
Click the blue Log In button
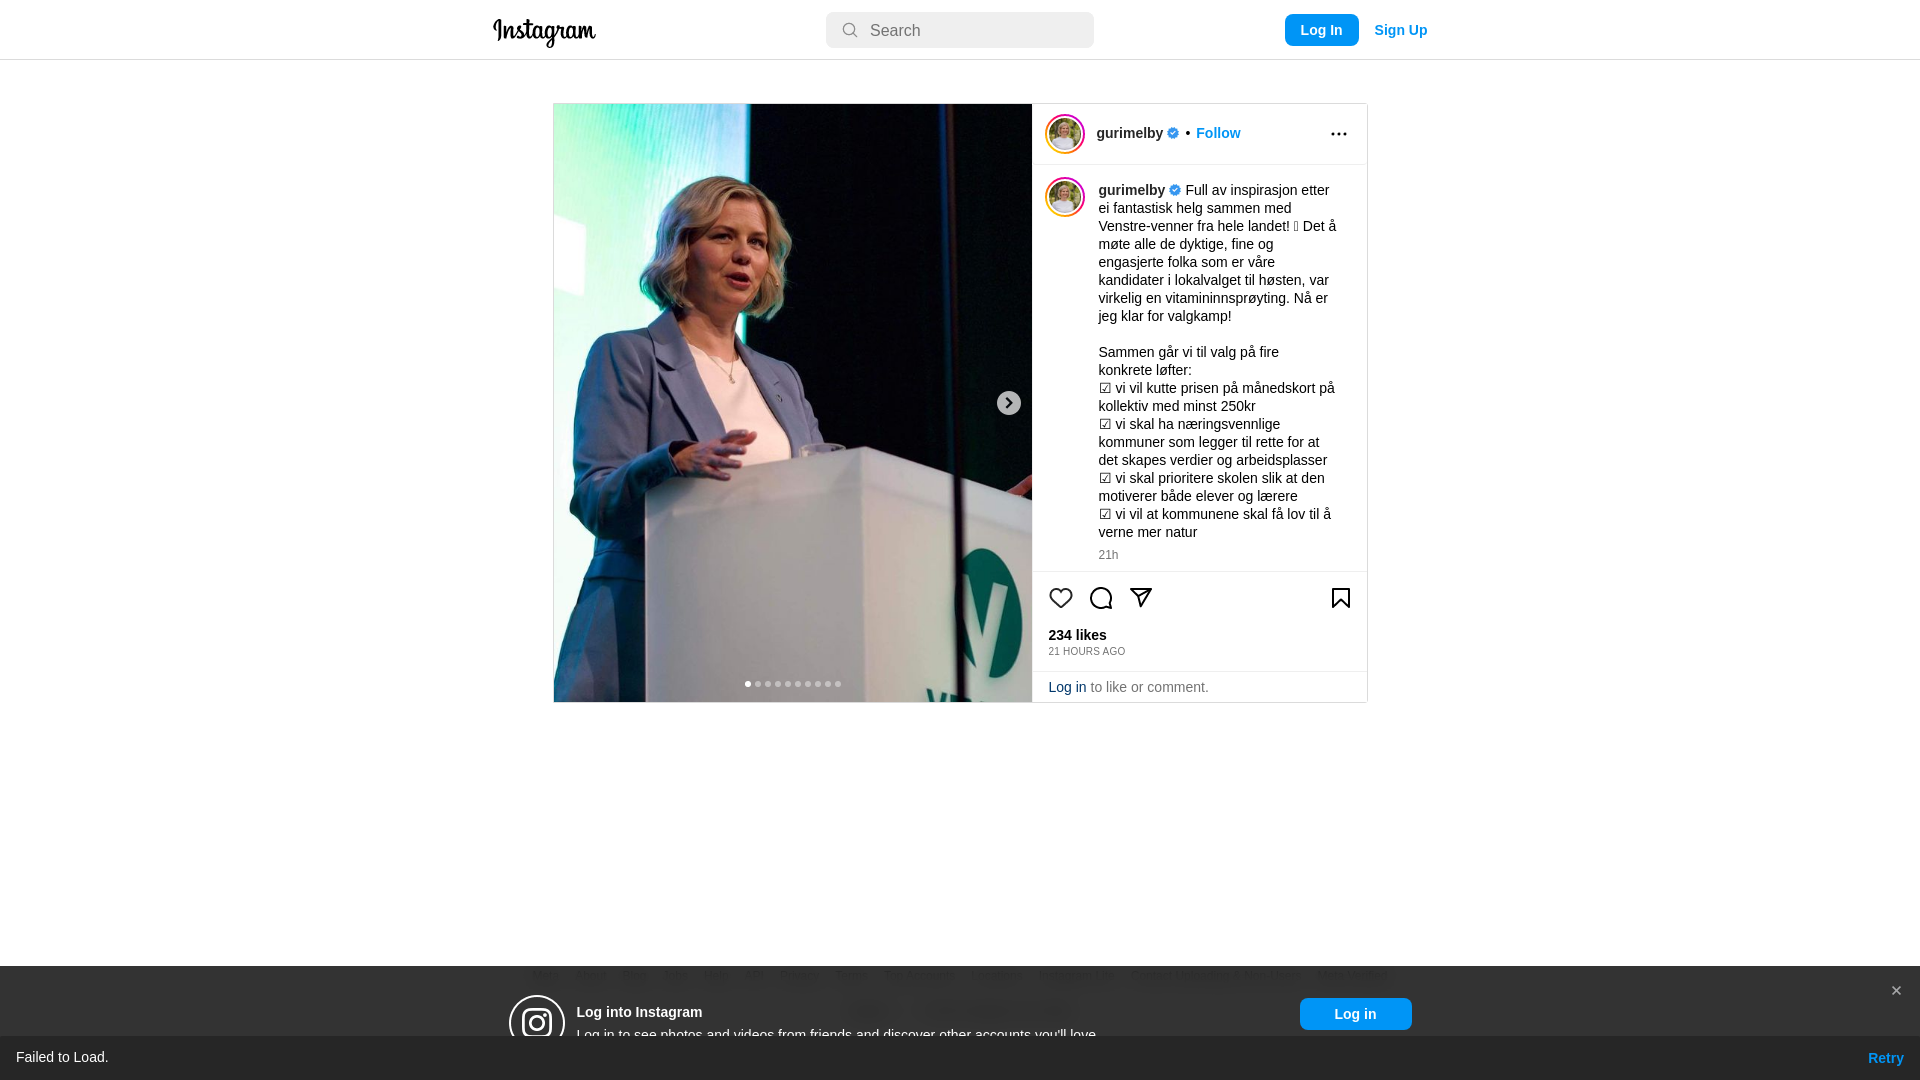pos(1322,30)
